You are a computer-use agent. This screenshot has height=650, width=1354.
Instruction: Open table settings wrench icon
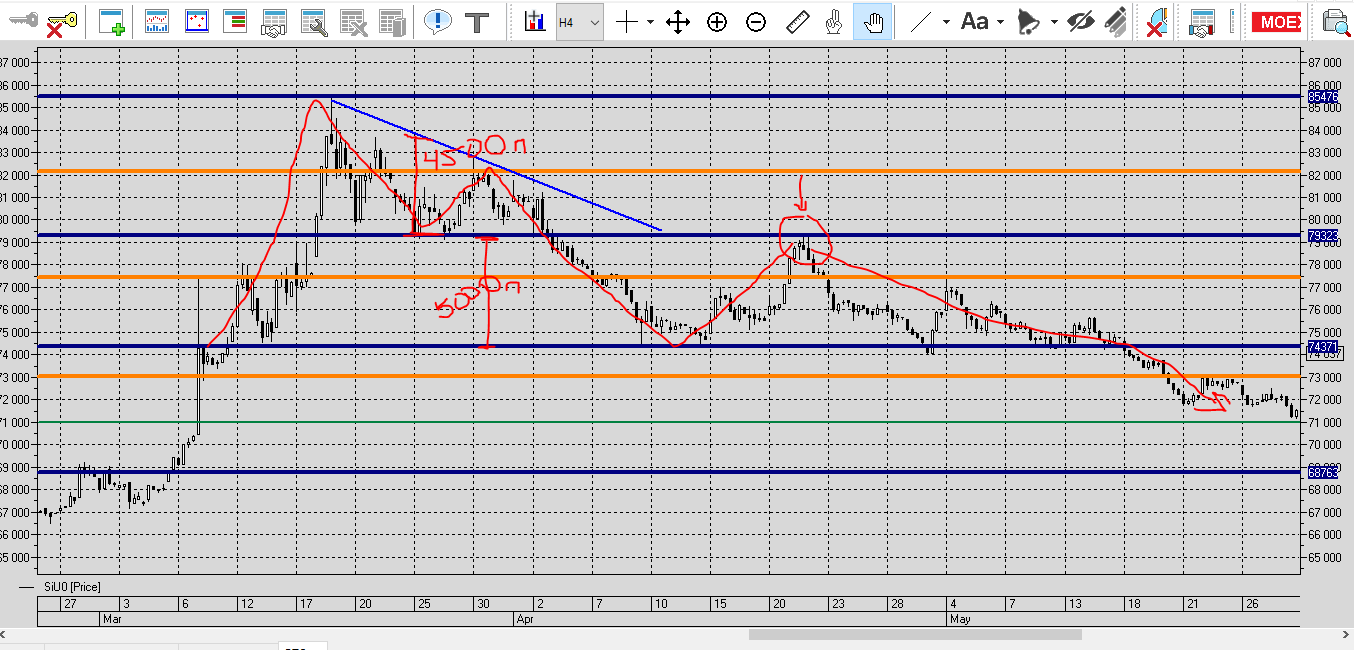314,21
